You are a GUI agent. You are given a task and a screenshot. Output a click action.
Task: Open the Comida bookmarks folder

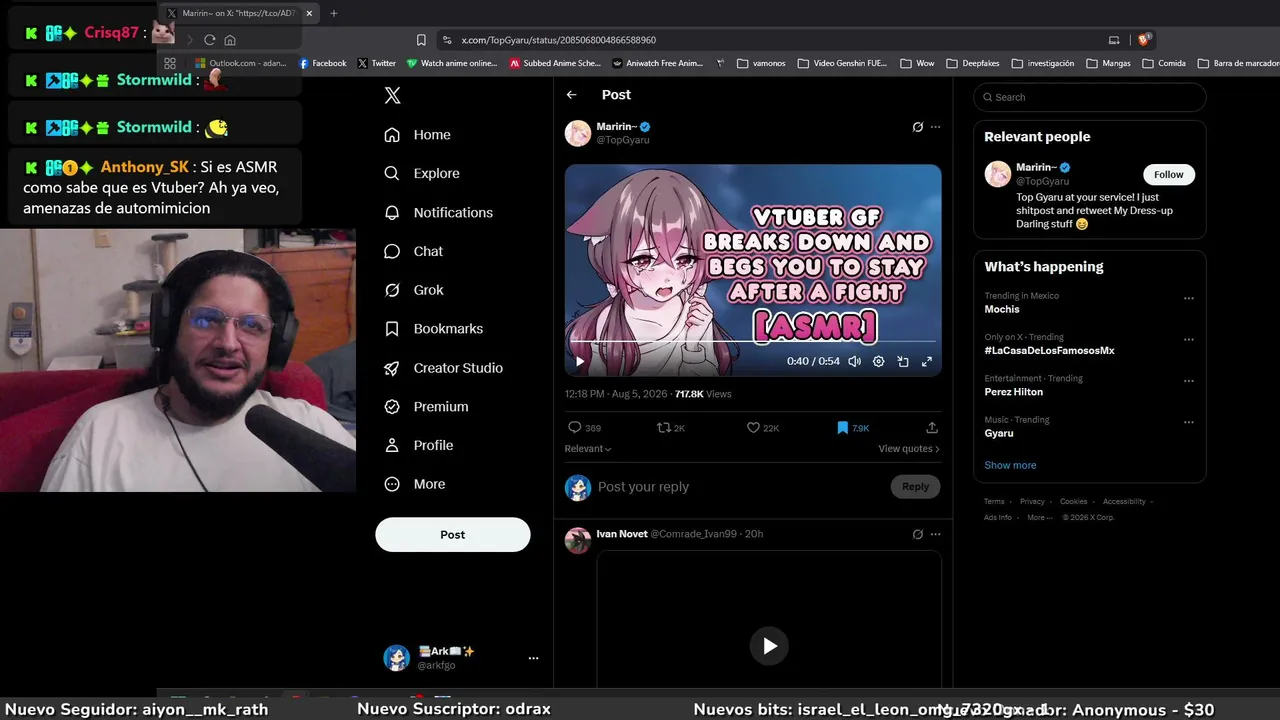(x=1164, y=63)
